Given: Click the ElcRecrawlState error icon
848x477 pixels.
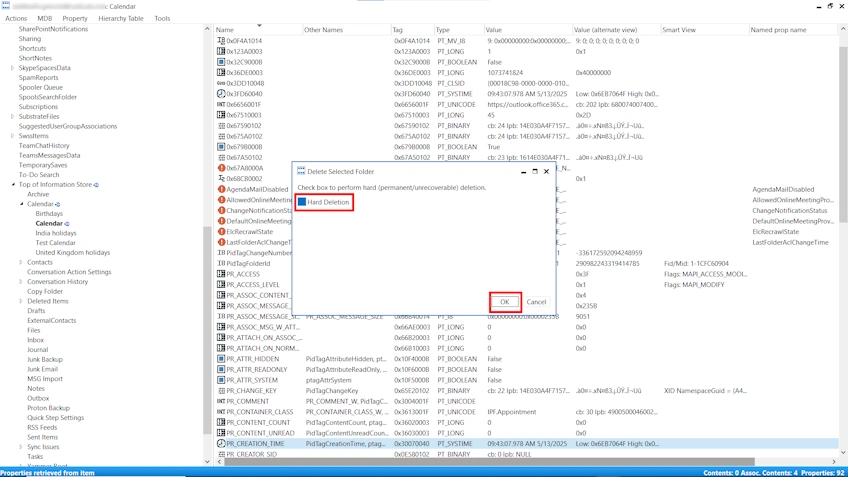Looking at the screenshot, I should [x=221, y=231].
